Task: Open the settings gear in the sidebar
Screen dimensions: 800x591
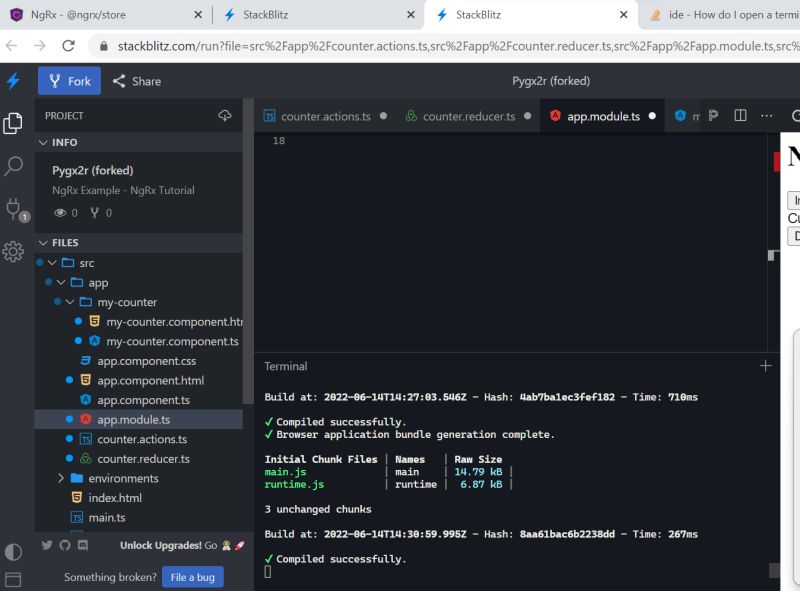Action: click(x=13, y=252)
